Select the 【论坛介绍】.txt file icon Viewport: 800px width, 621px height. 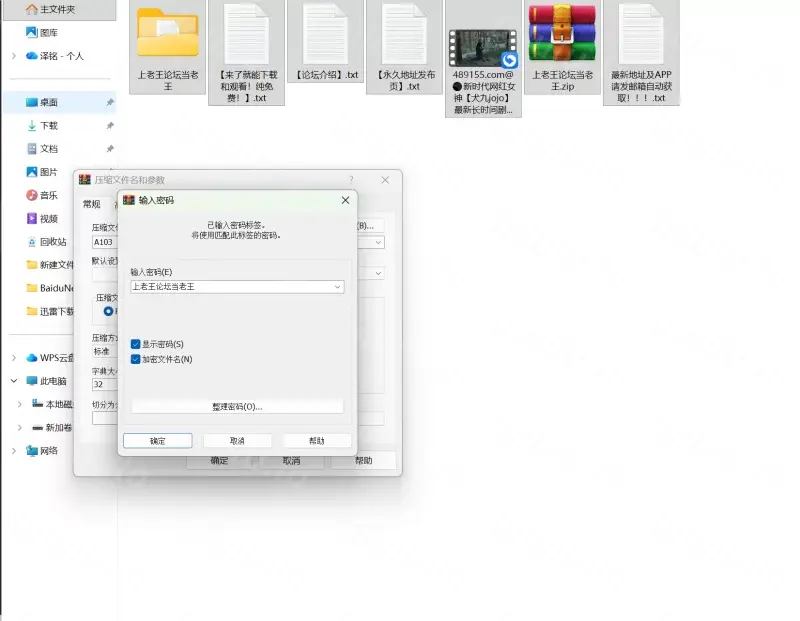pyautogui.click(x=326, y=33)
